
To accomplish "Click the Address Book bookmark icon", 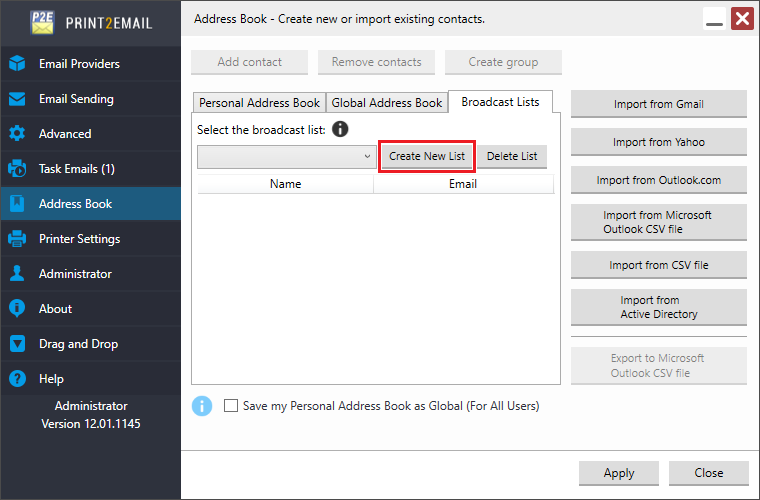I will pyautogui.click(x=17, y=203).
